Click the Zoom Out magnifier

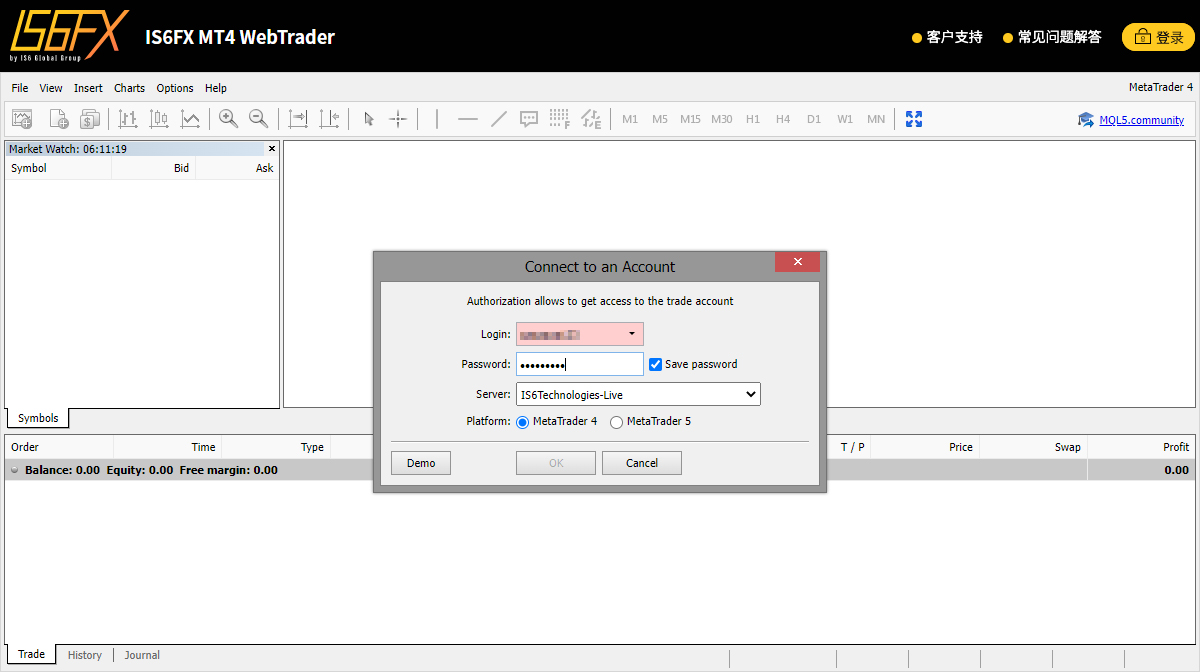point(258,119)
